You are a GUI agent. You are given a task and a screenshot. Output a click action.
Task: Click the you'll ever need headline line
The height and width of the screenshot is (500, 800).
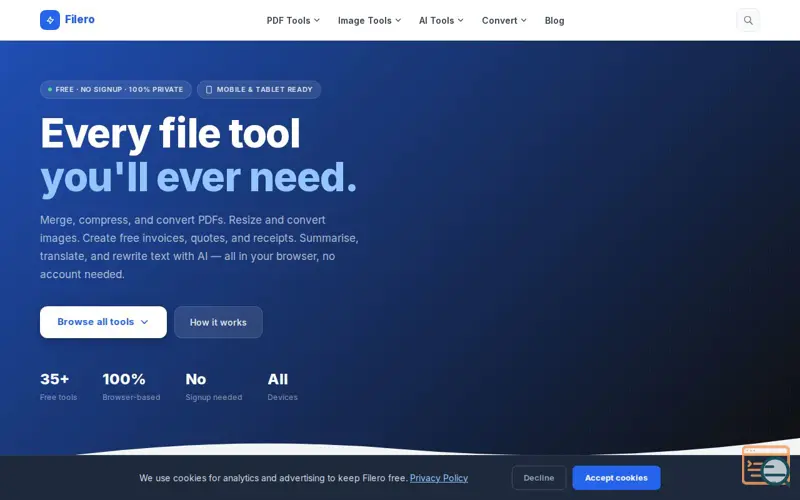coord(198,178)
